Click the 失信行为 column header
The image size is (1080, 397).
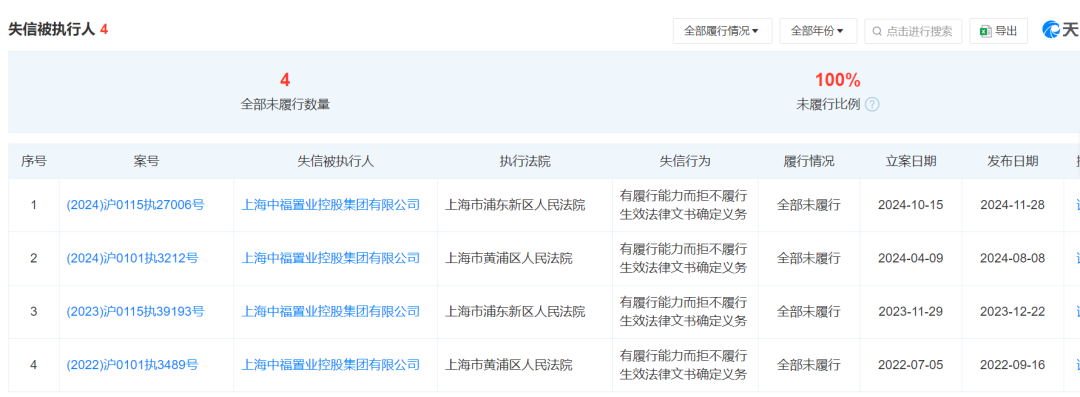pyautogui.click(x=685, y=161)
